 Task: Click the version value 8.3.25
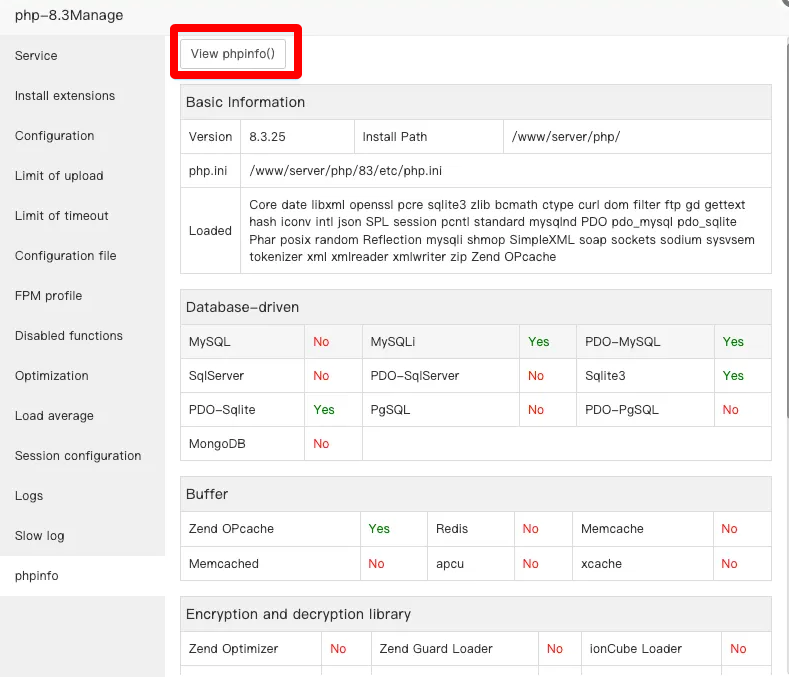coord(267,137)
